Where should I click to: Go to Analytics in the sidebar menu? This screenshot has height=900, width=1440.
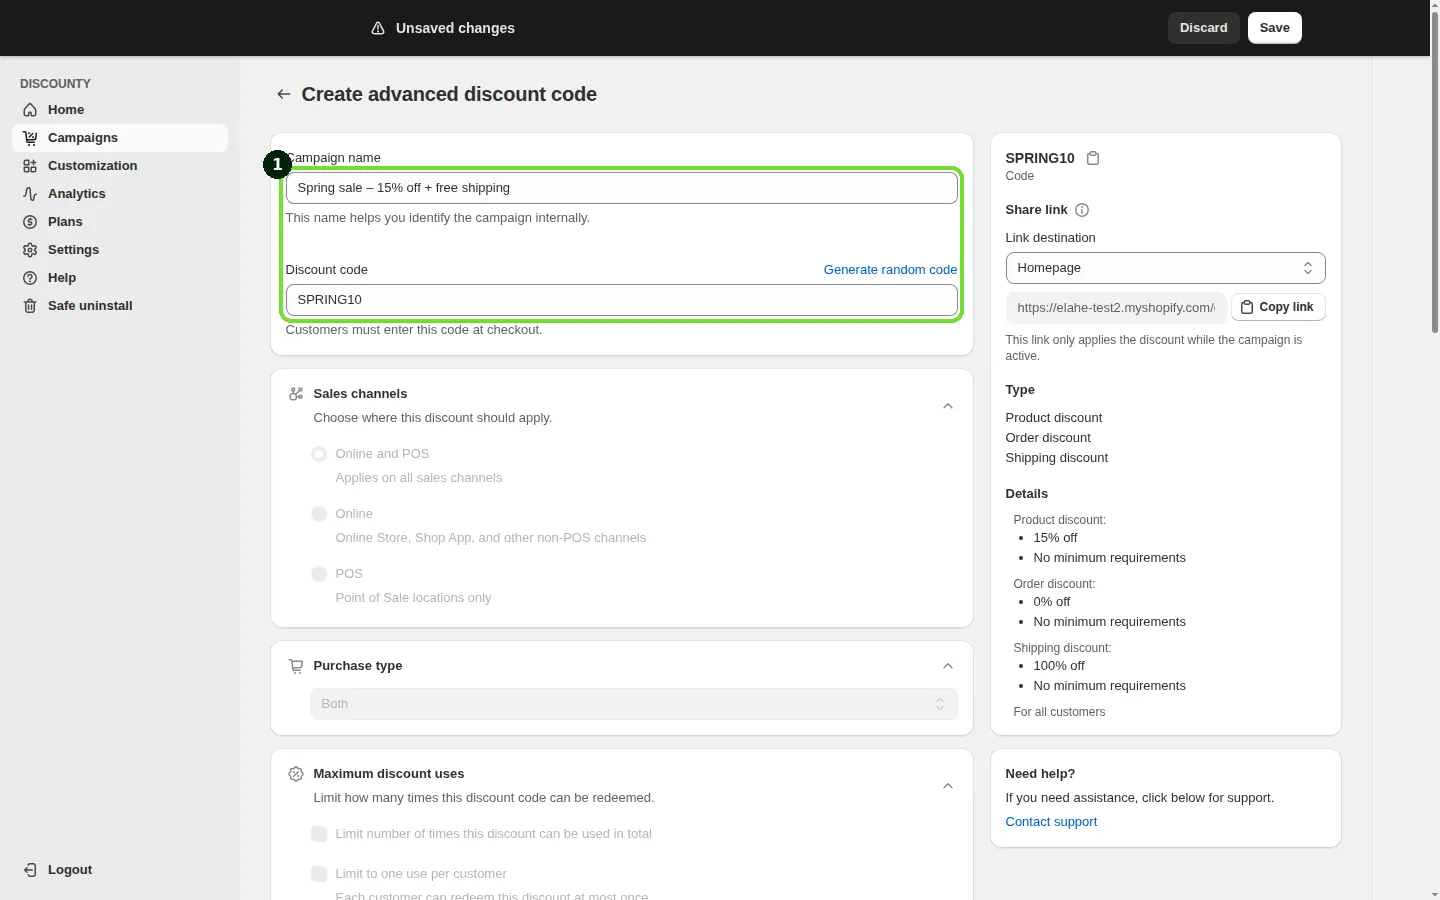click(x=120, y=194)
